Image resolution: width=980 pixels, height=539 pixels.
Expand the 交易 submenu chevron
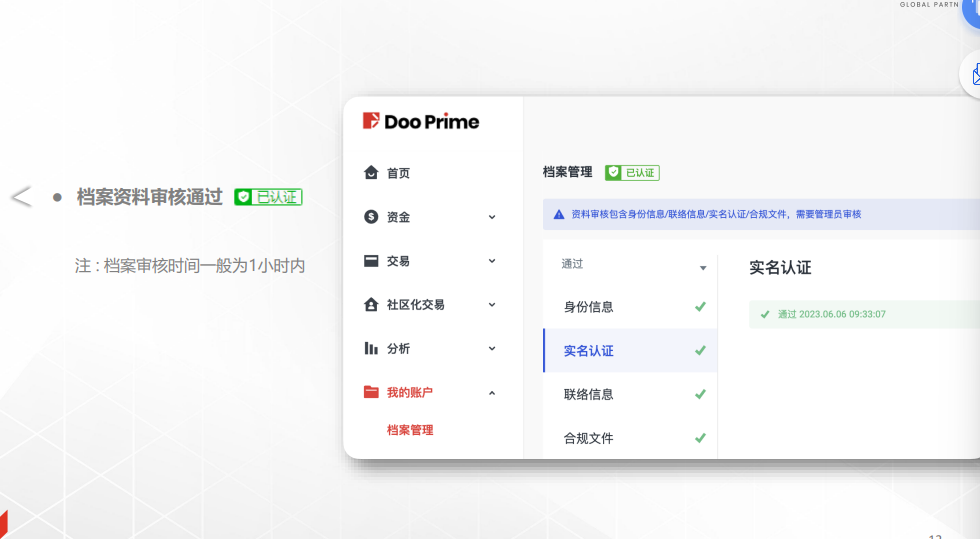coord(492,261)
